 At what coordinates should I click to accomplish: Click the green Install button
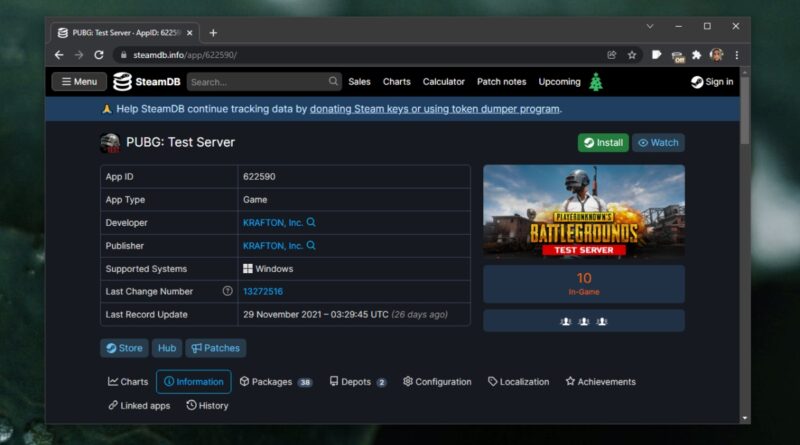pos(603,143)
